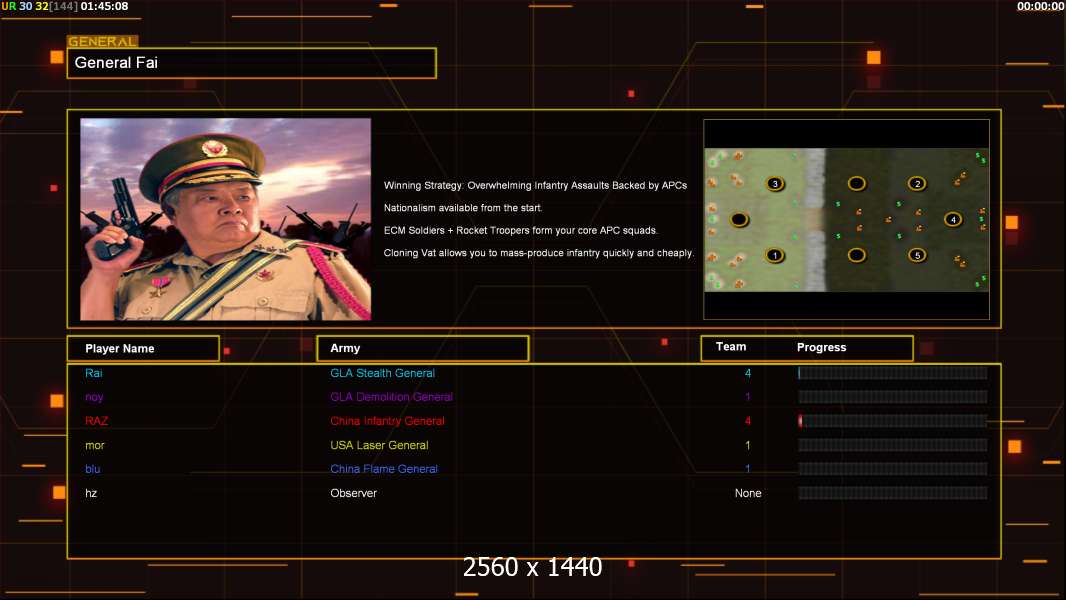The image size is (1066, 600).
Task: Click USA Laser General army entry
Action: 379,445
